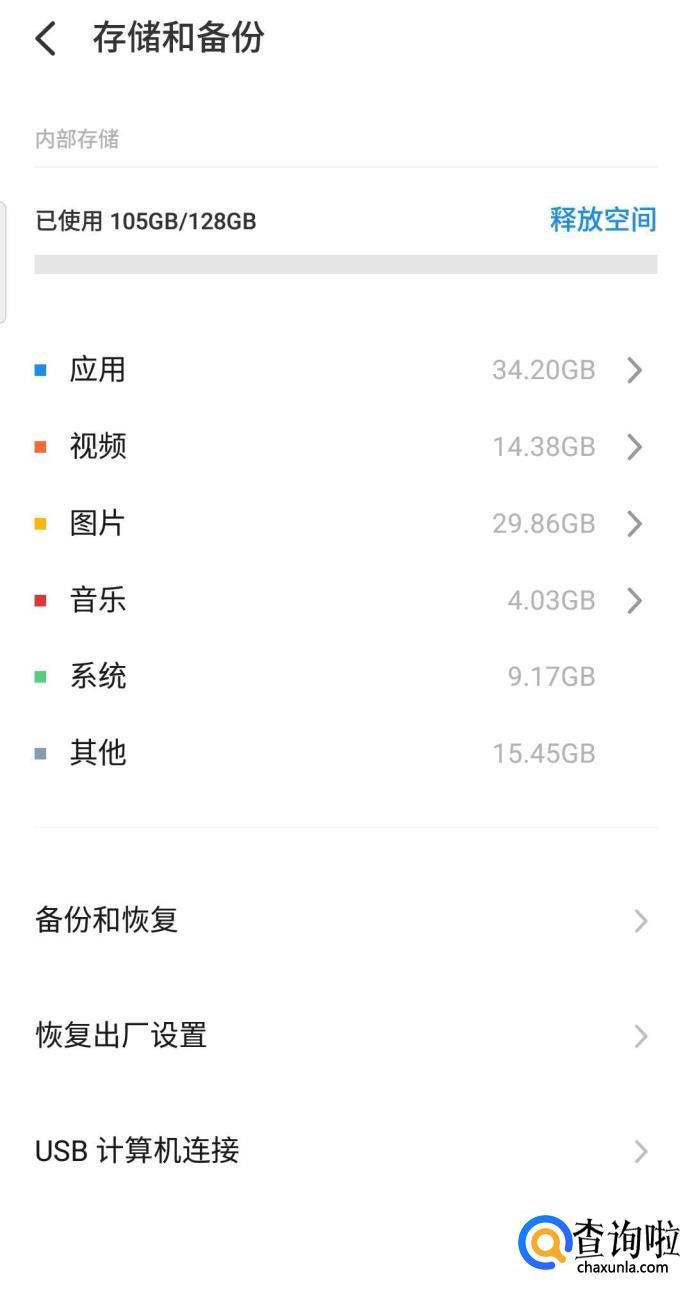The width and height of the screenshot is (692, 1298).
Task: Tap the 其他 storage row label
Action: (98, 753)
